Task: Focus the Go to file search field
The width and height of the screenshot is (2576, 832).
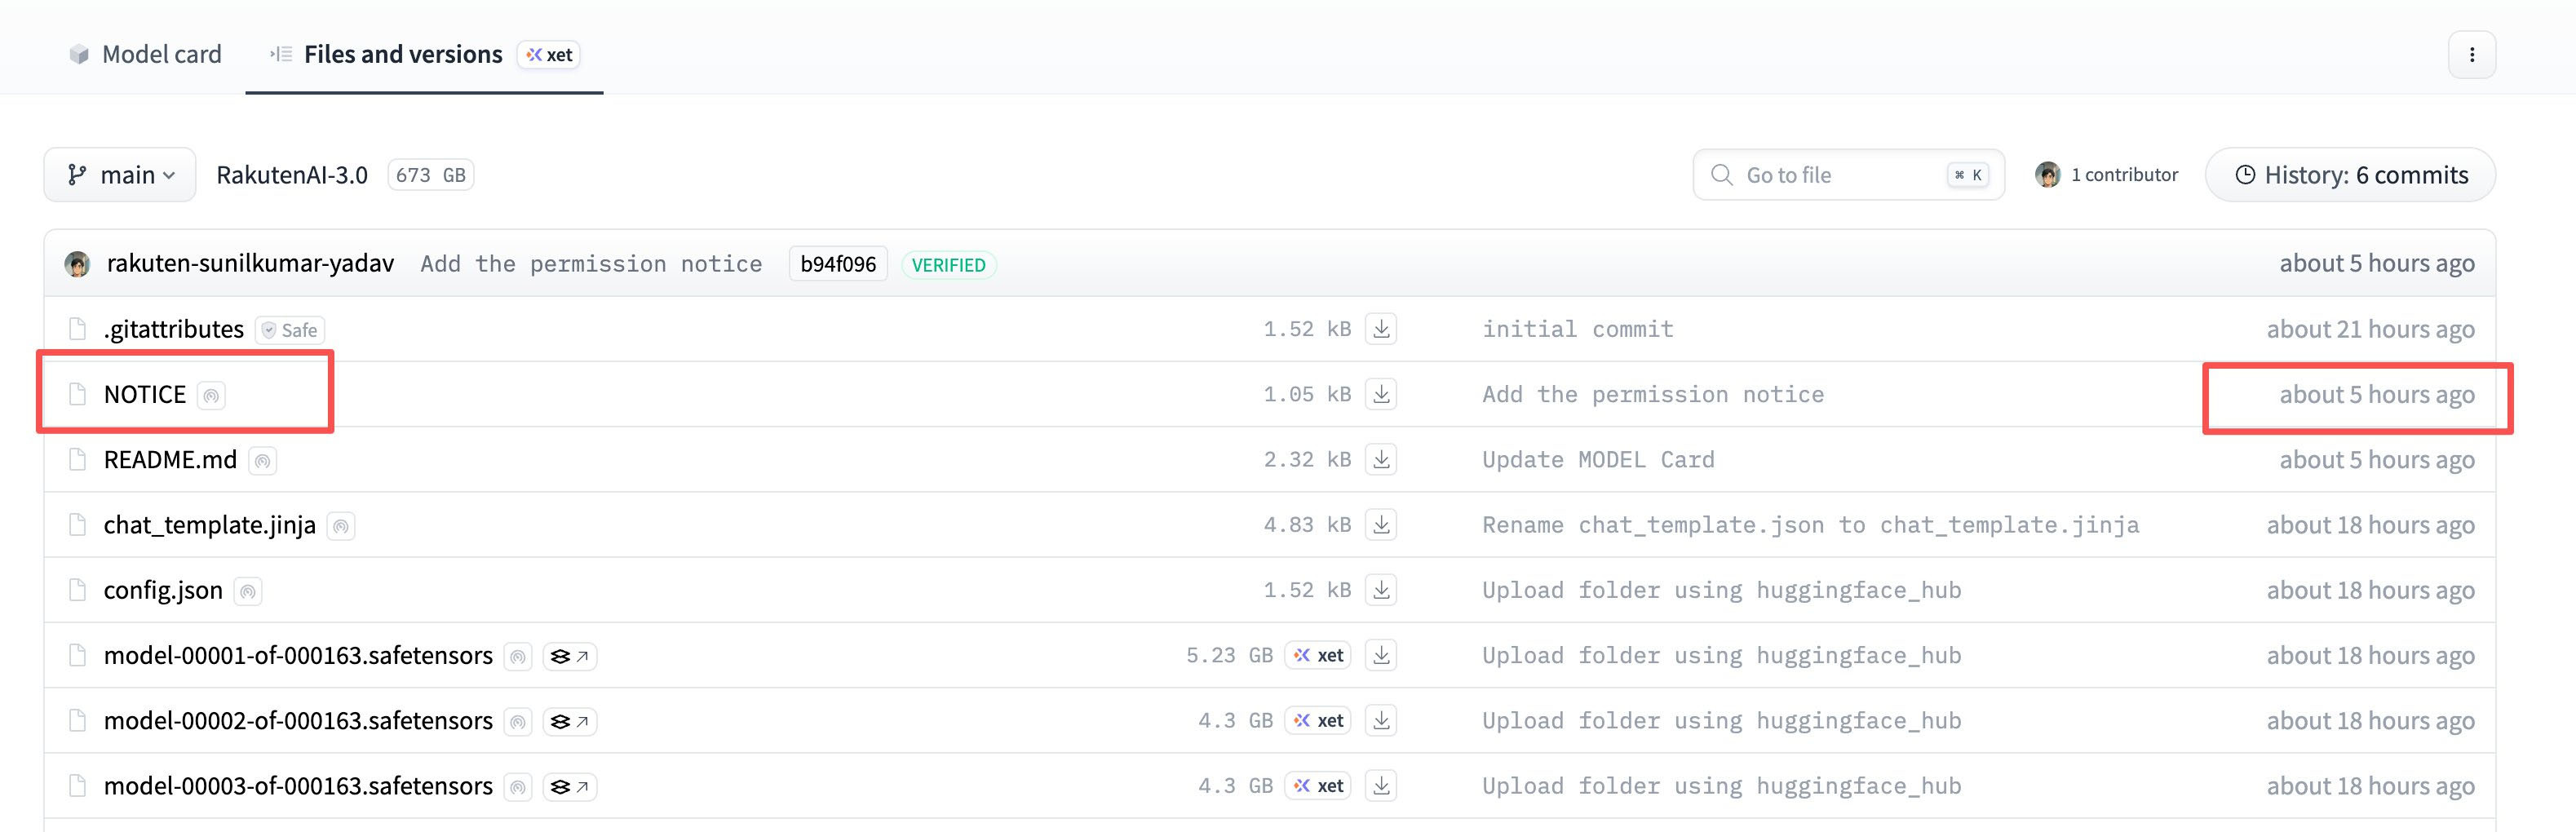Action: point(1848,175)
